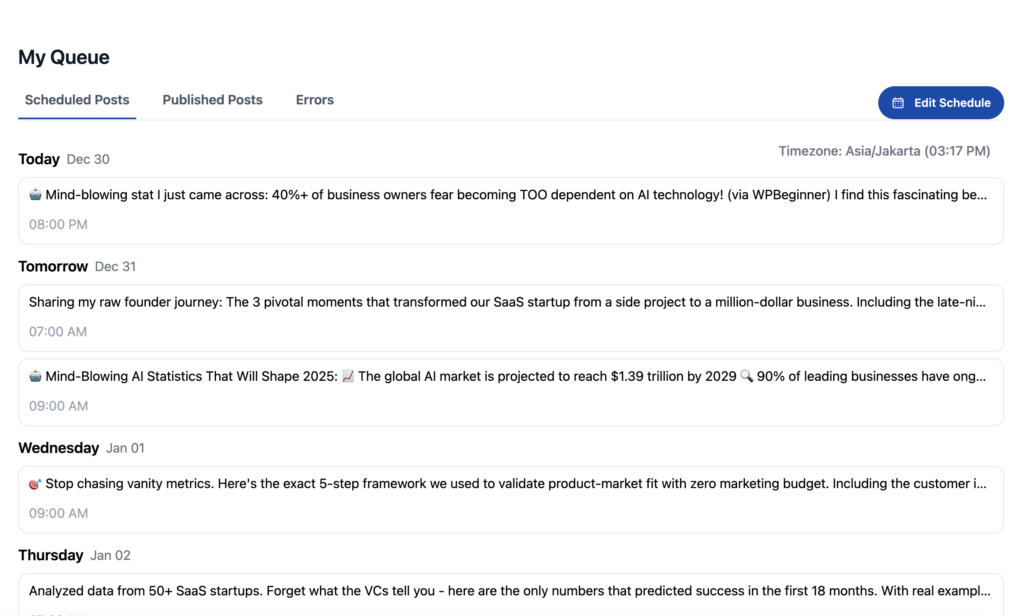
Task: Click the Today Dec 30 date header
Action: click(x=64, y=159)
